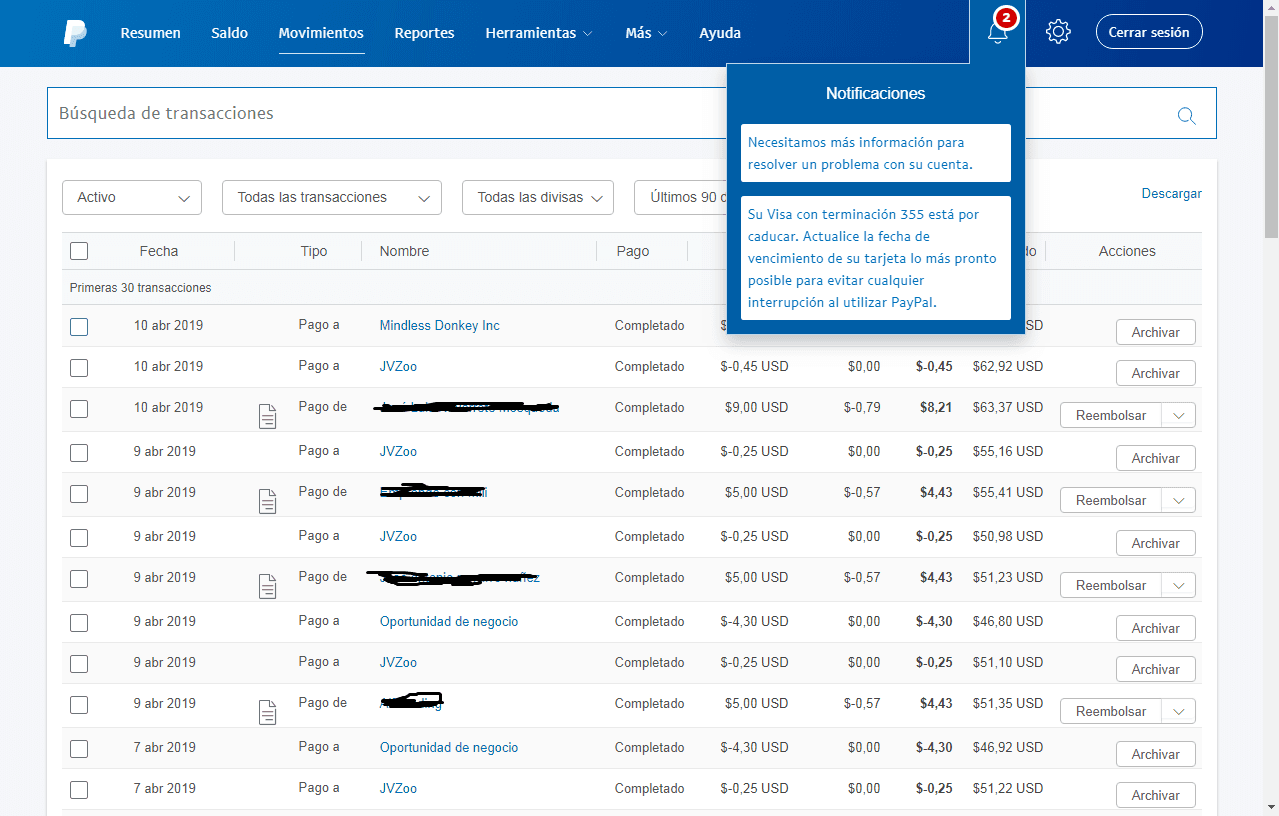1279x816 pixels.
Task: Open settings gear icon
Action: coord(1058,32)
